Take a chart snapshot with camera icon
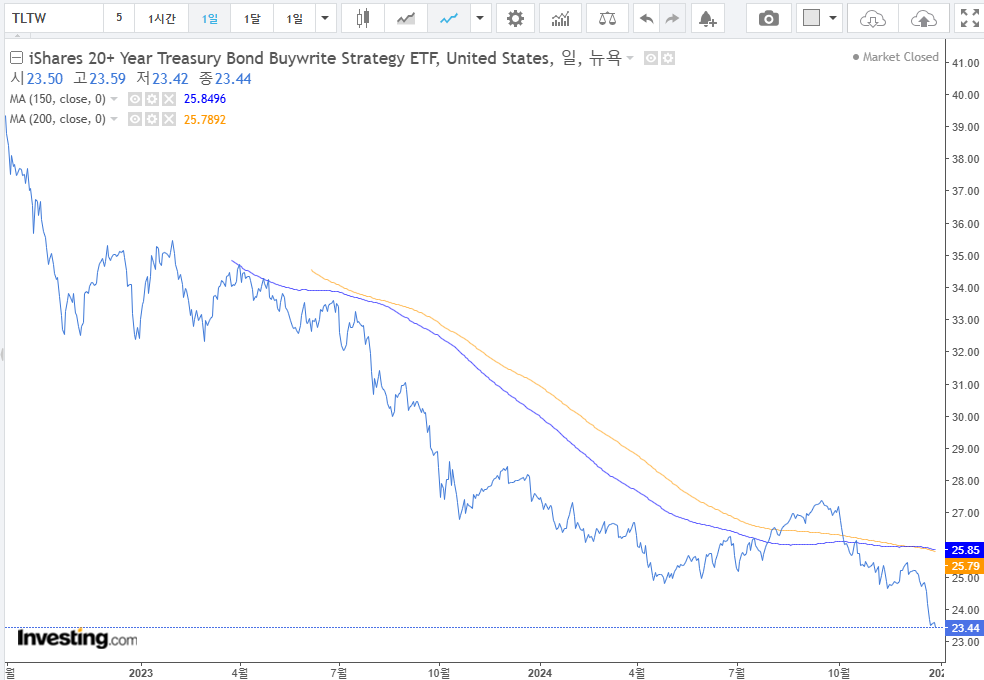 [x=769, y=18]
